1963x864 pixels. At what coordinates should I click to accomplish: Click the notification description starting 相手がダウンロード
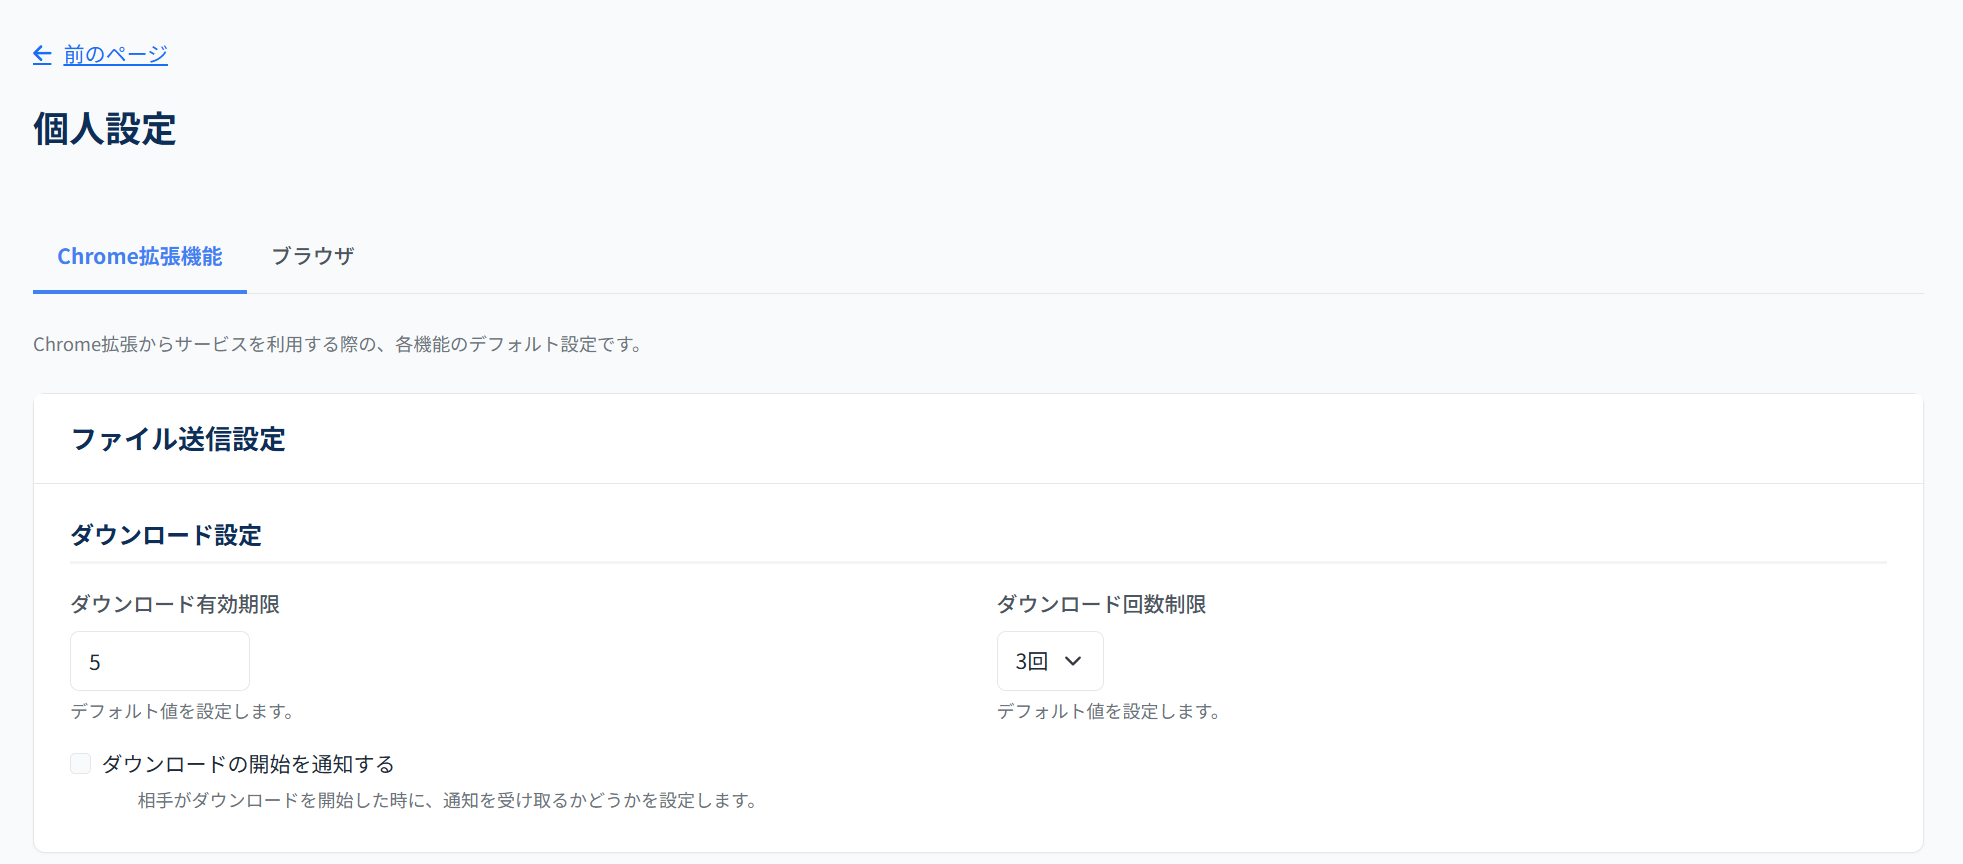pos(449,801)
